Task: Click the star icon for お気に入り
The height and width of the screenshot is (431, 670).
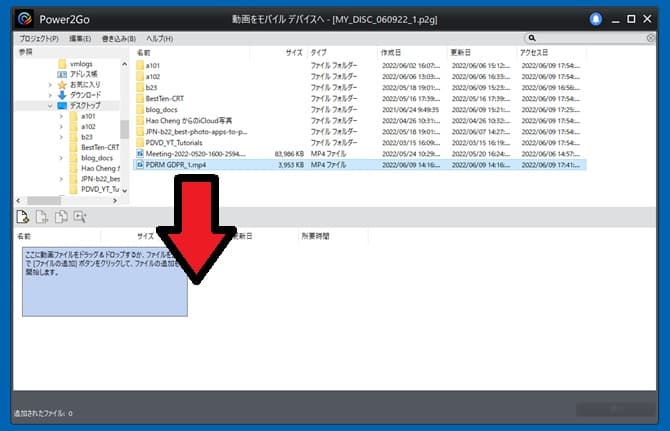Action: click(x=62, y=85)
